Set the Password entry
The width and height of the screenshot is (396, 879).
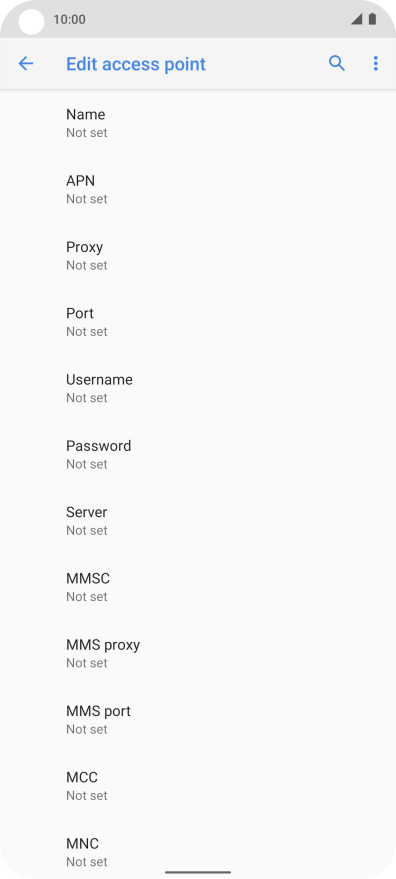point(198,454)
